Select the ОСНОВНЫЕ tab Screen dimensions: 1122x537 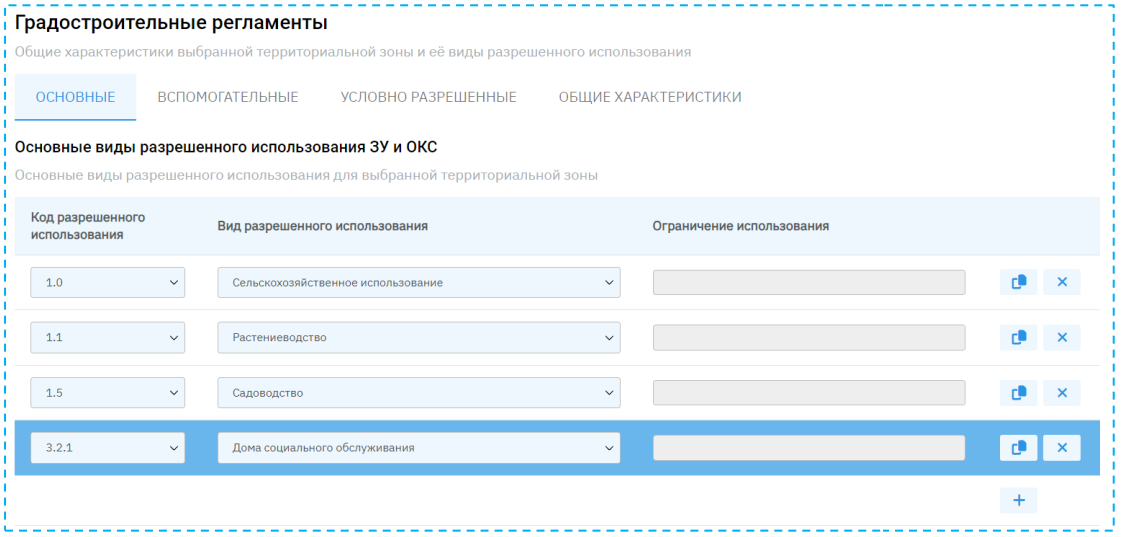point(75,97)
